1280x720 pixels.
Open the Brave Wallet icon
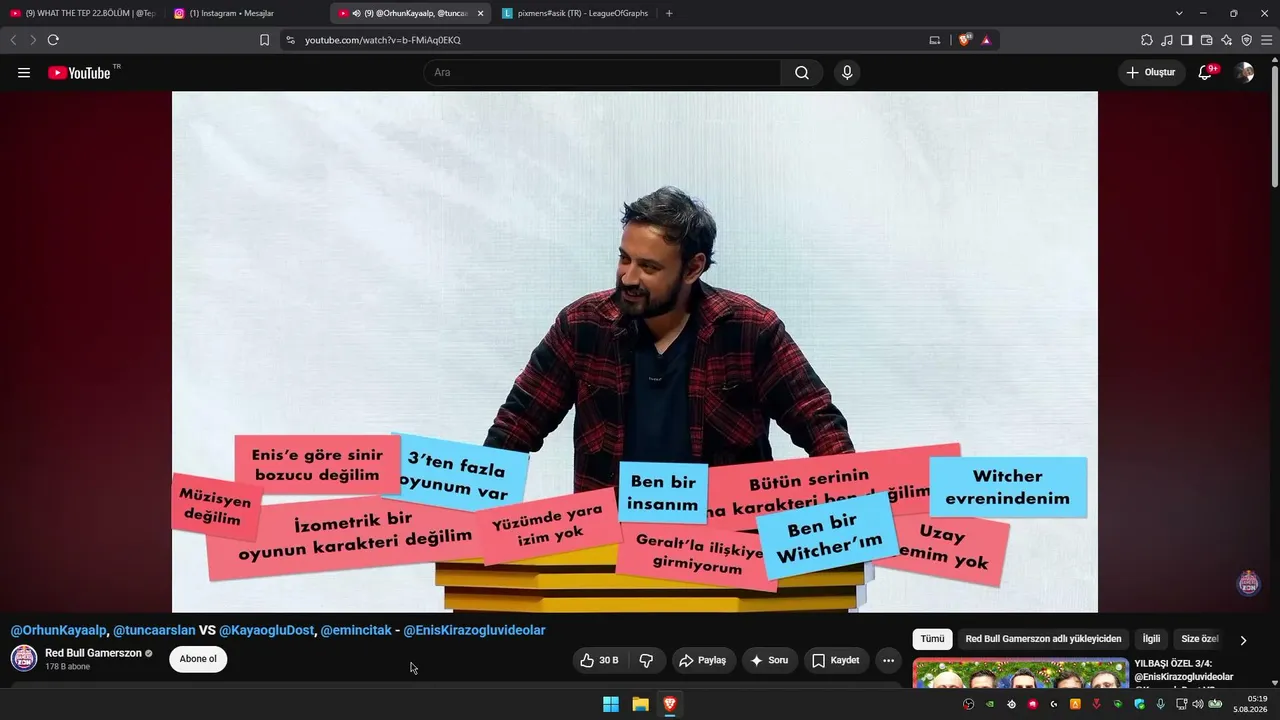tap(1206, 40)
